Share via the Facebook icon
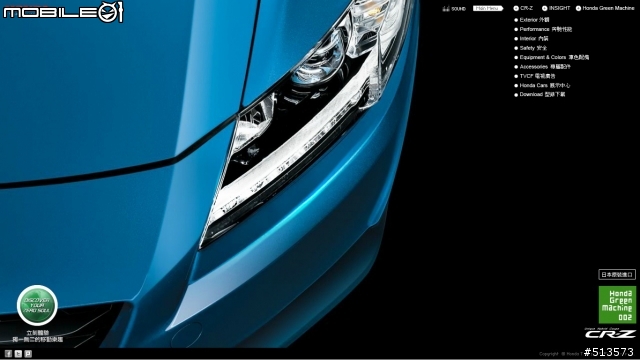This screenshot has width=640, height=360. (8, 353)
